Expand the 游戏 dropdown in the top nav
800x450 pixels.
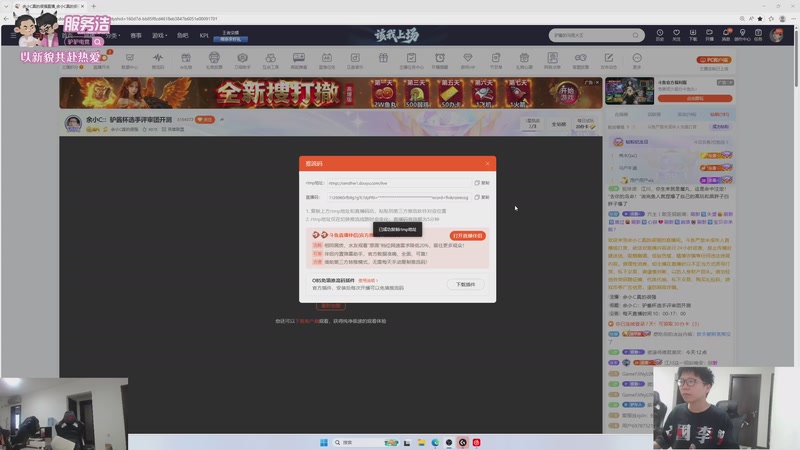[159, 36]
